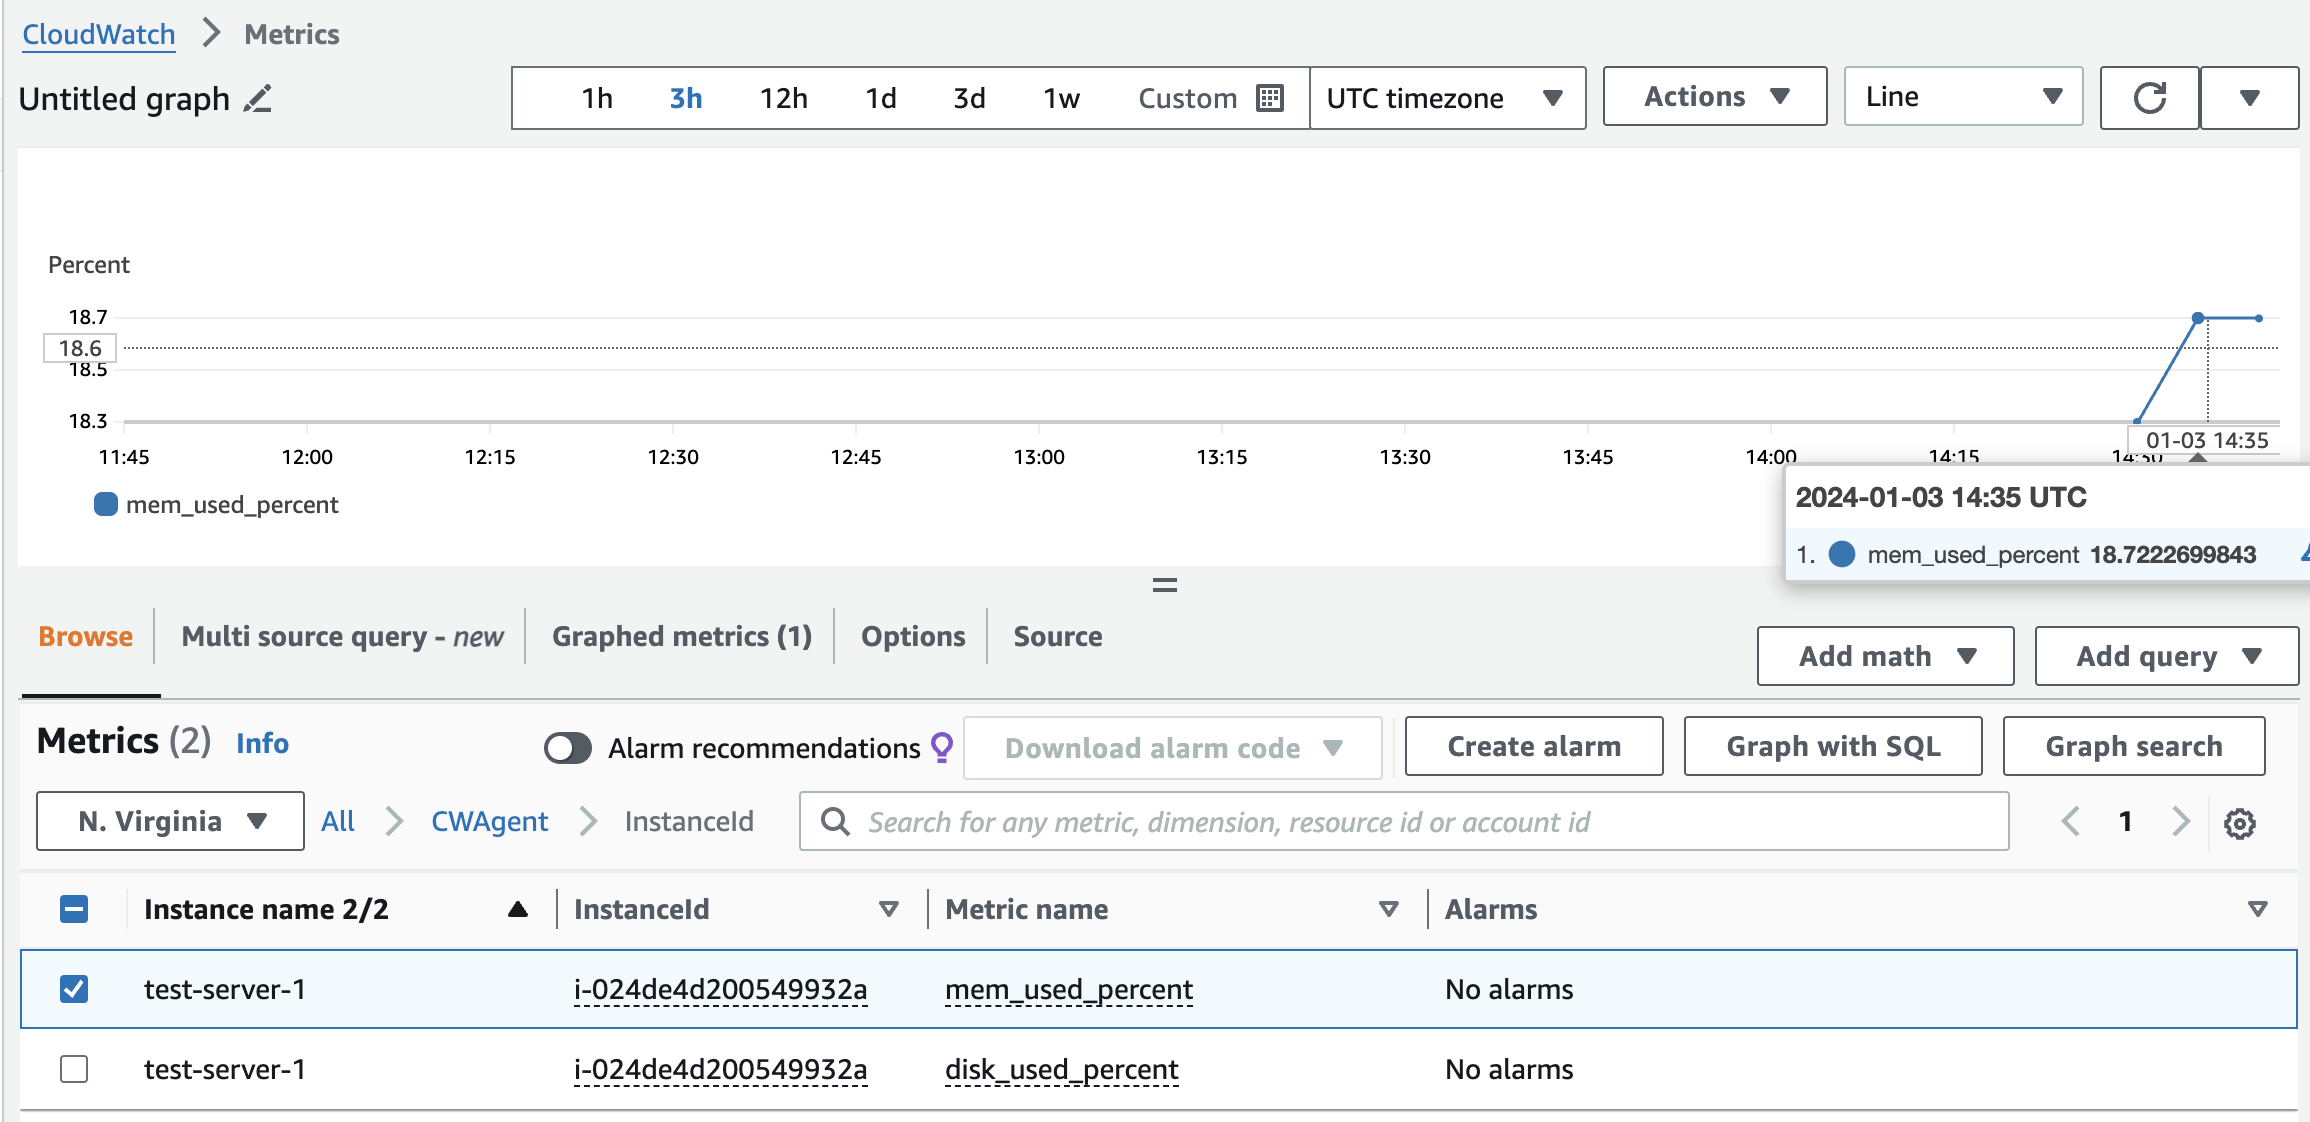Open the Source tab

(1057, 636)
